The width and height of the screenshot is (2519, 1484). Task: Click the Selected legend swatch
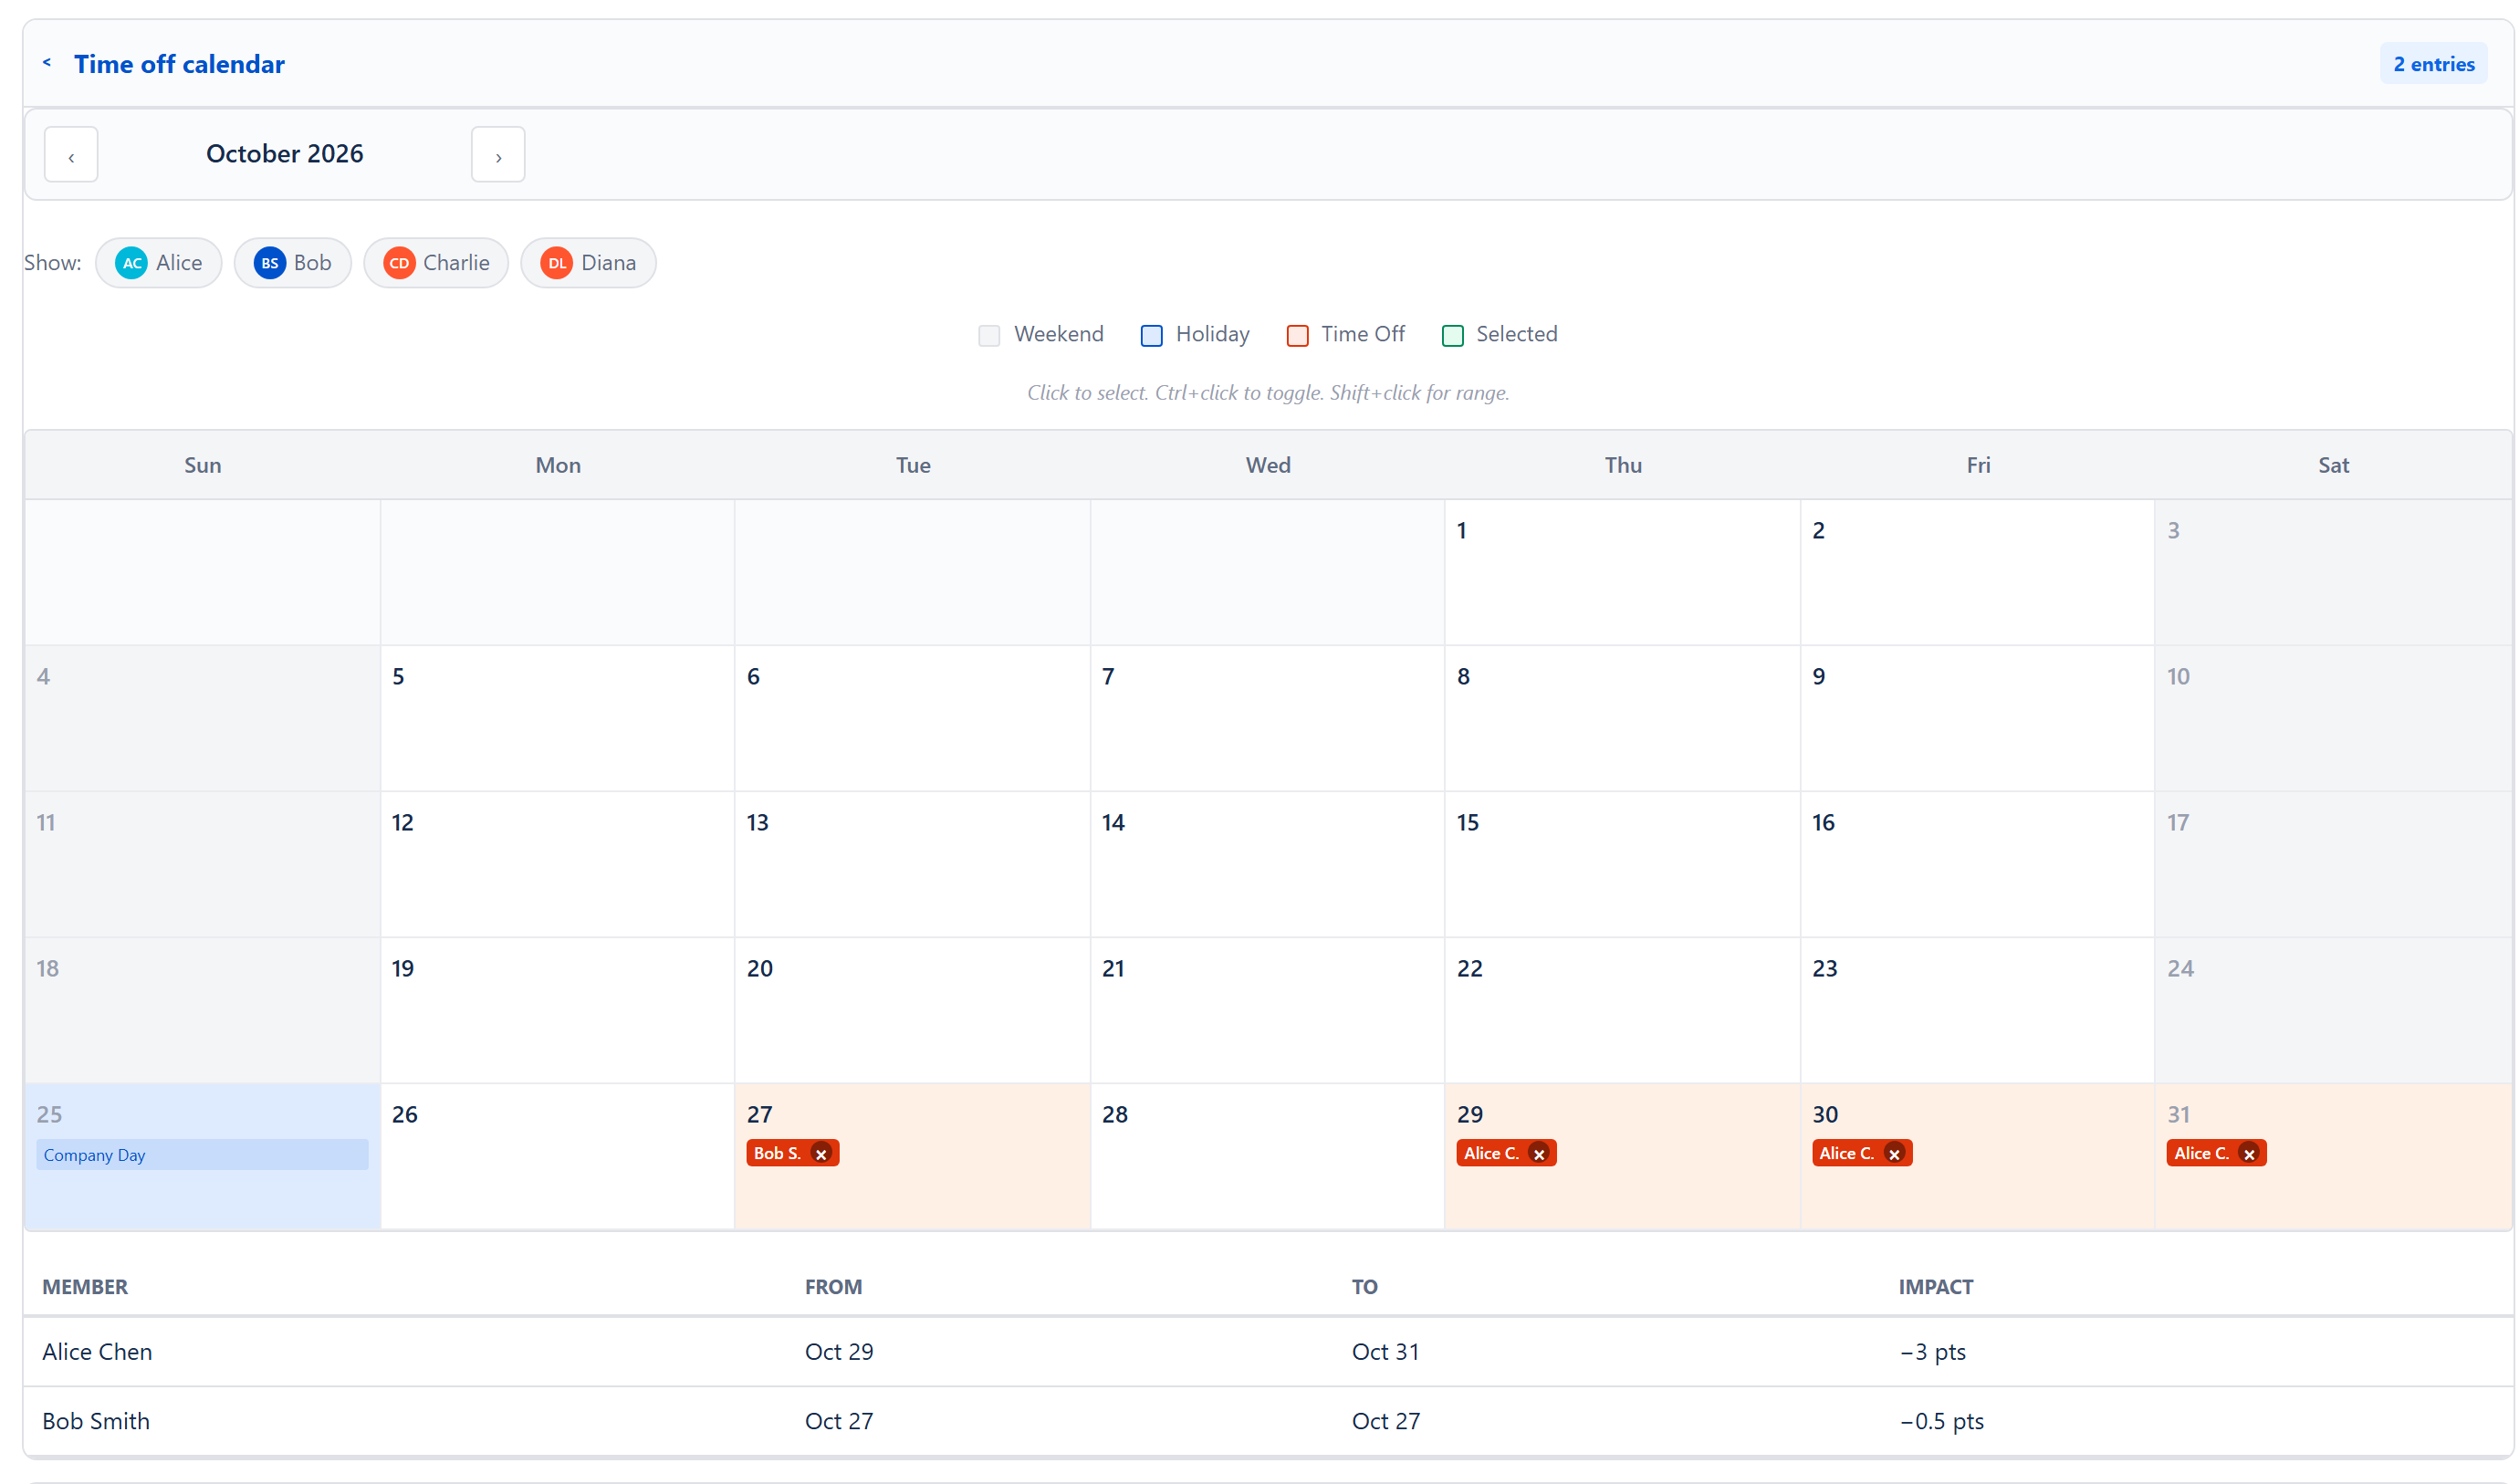tap(1452, 335)
